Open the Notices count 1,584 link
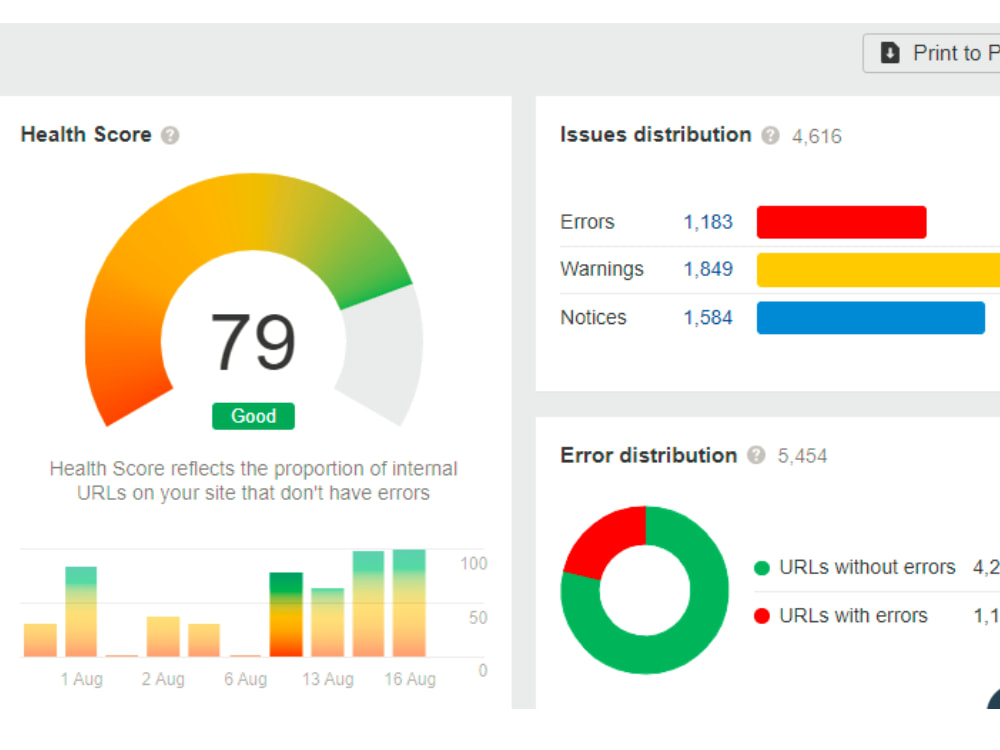Image resolution: width=1000 pixels, height=750 pixels. pos(708,318)
